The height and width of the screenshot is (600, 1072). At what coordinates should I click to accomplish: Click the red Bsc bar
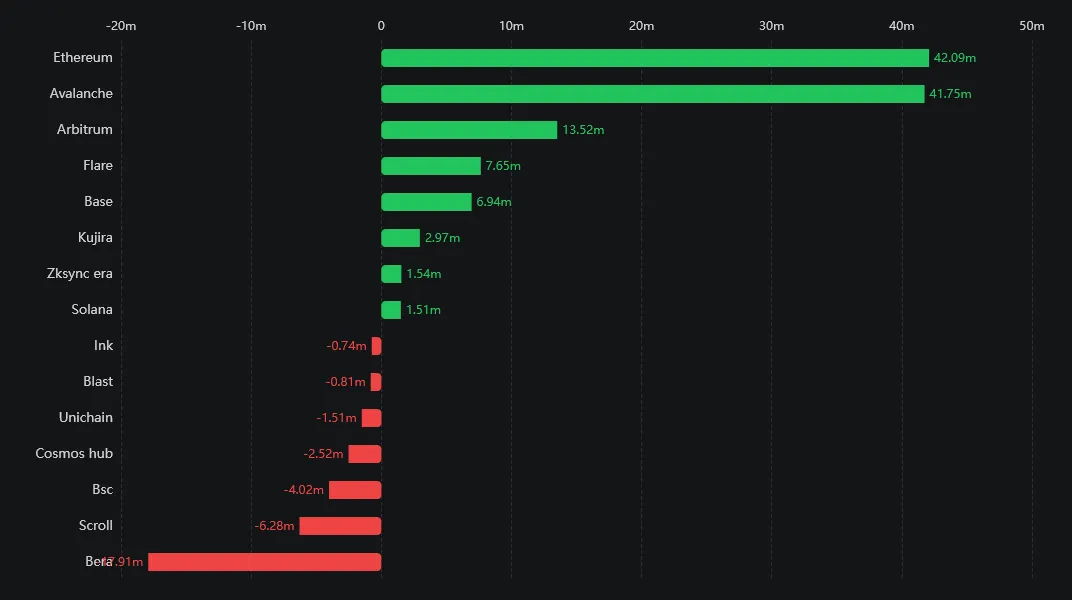click(355, 490)
